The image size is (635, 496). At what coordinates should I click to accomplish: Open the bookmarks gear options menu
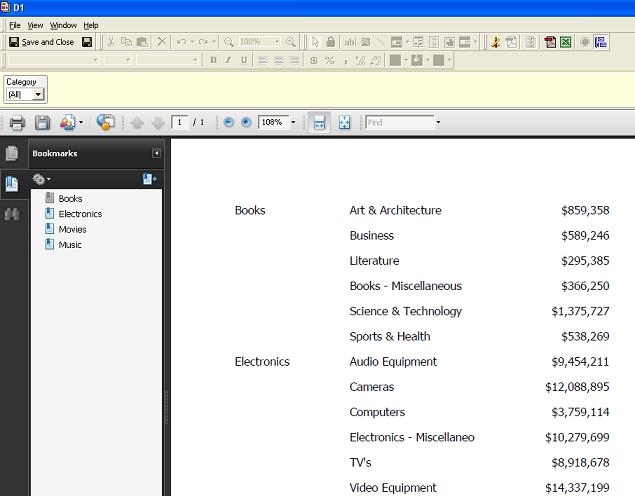[42, 179]
